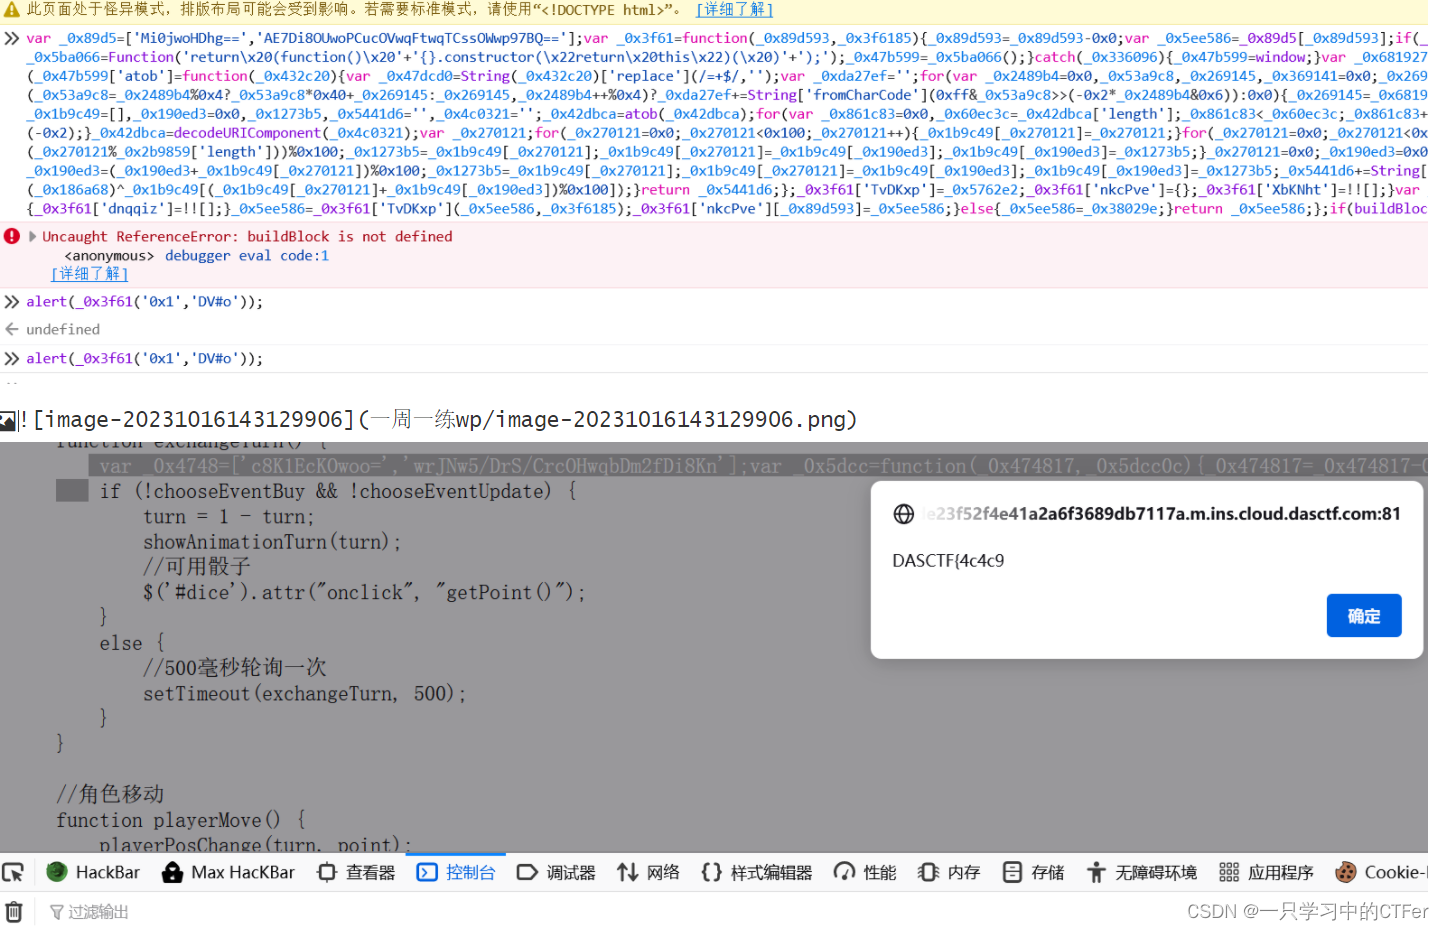The height and width of the screenshot is (930, 1444).
Task: Open the Max HacKBar tab
Action: click(228, 872)
